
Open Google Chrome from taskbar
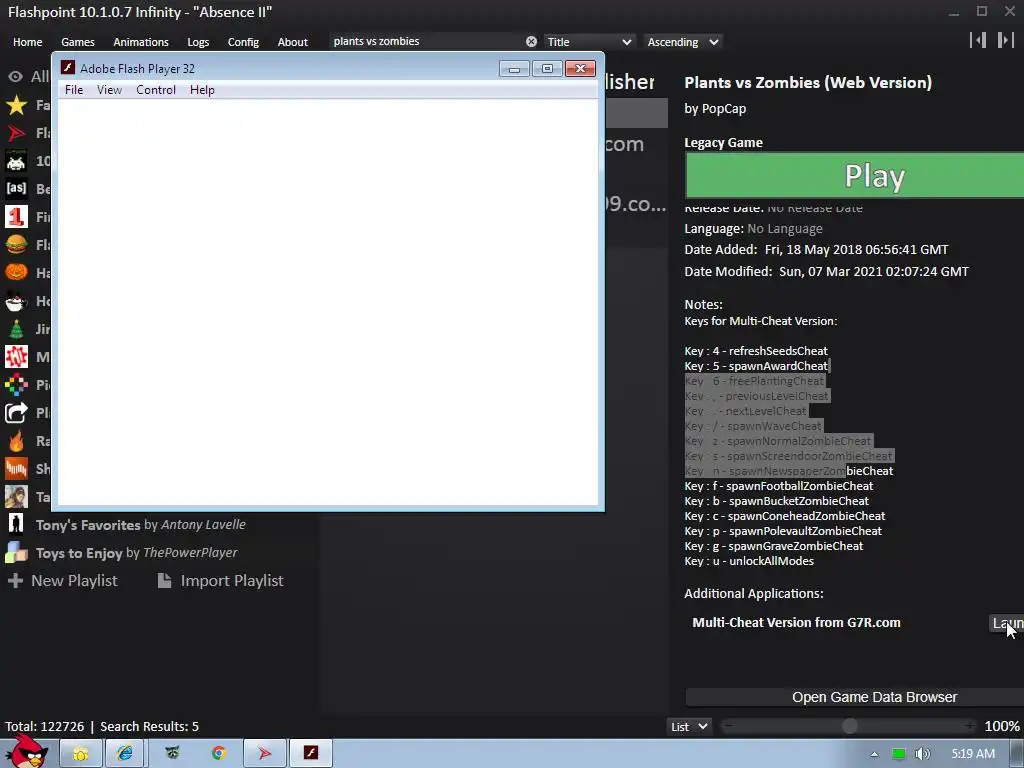coord(219,754)
